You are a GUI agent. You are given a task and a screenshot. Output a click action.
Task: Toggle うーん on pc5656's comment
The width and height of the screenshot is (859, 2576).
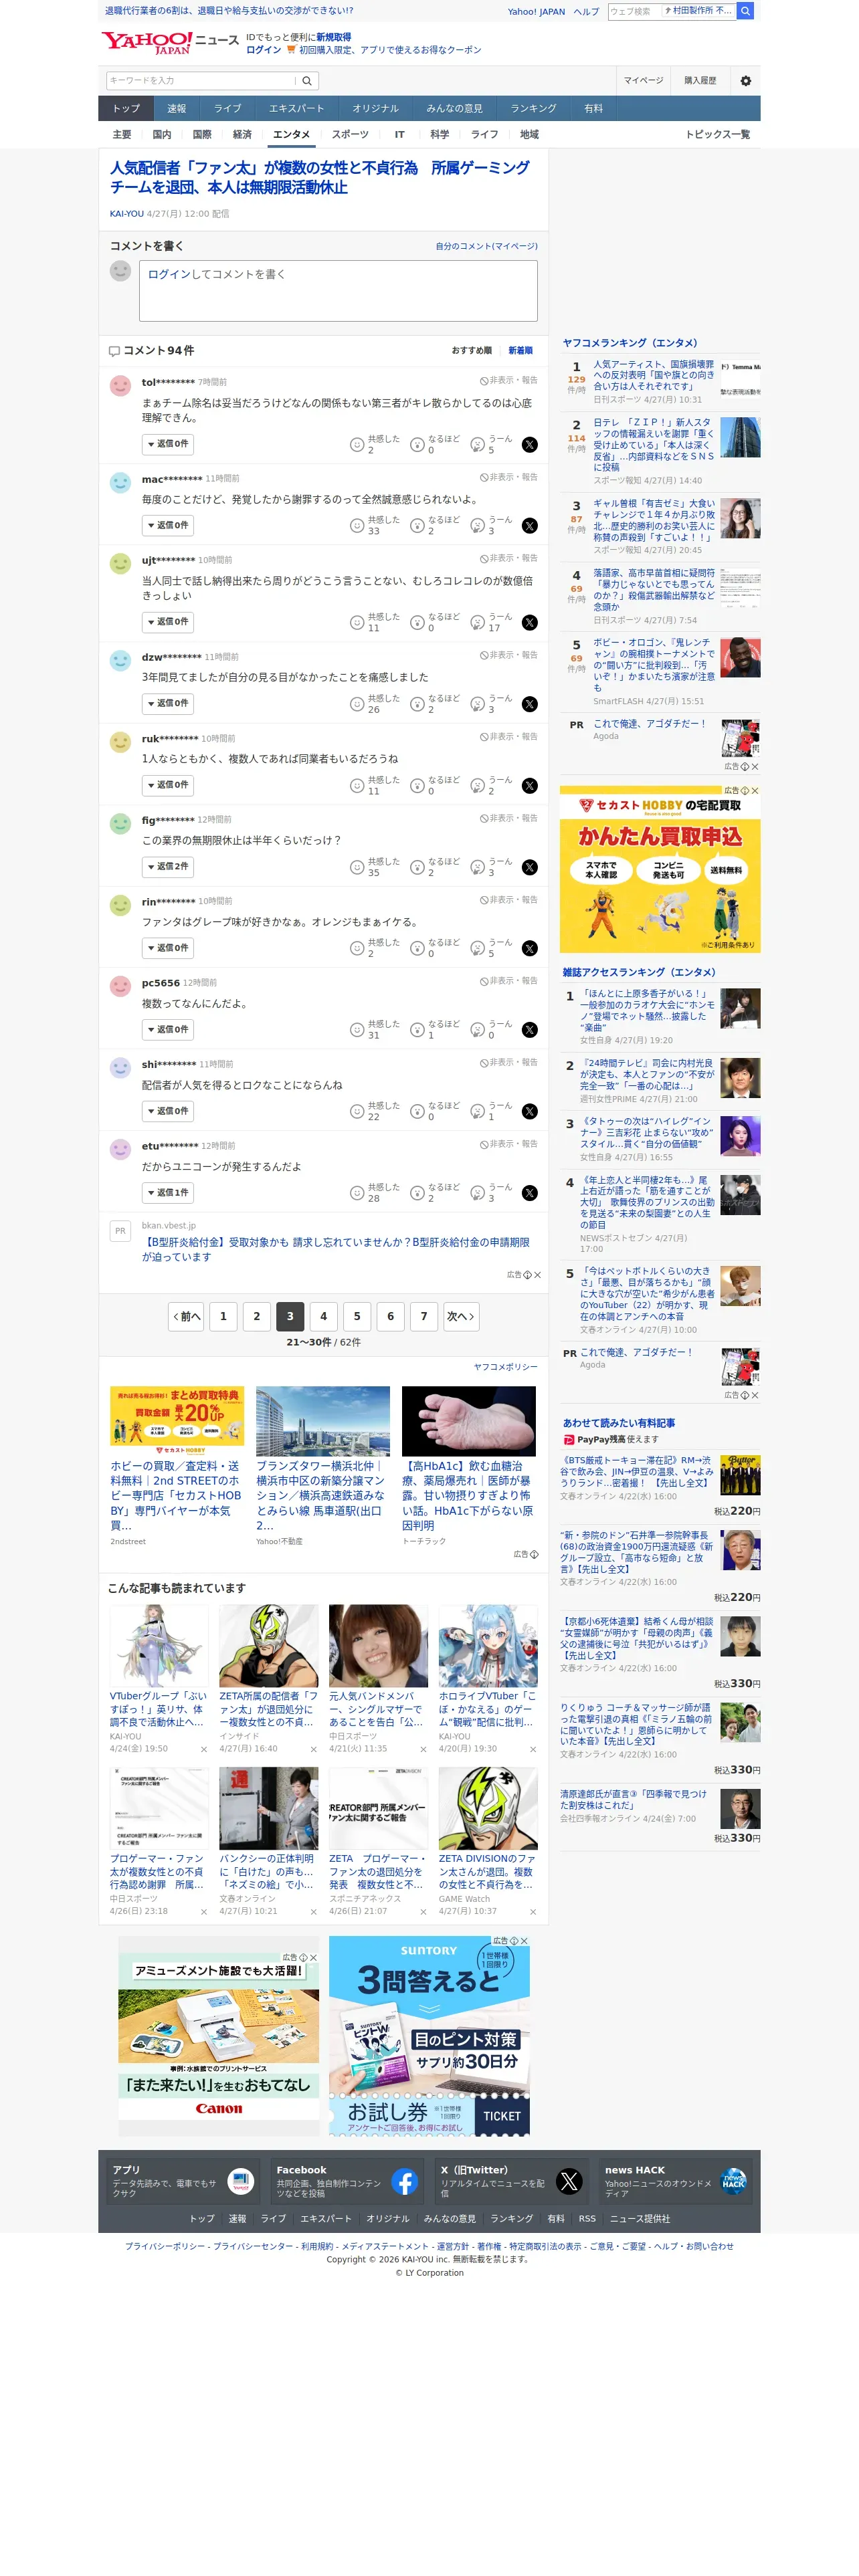click(492, 1030)
